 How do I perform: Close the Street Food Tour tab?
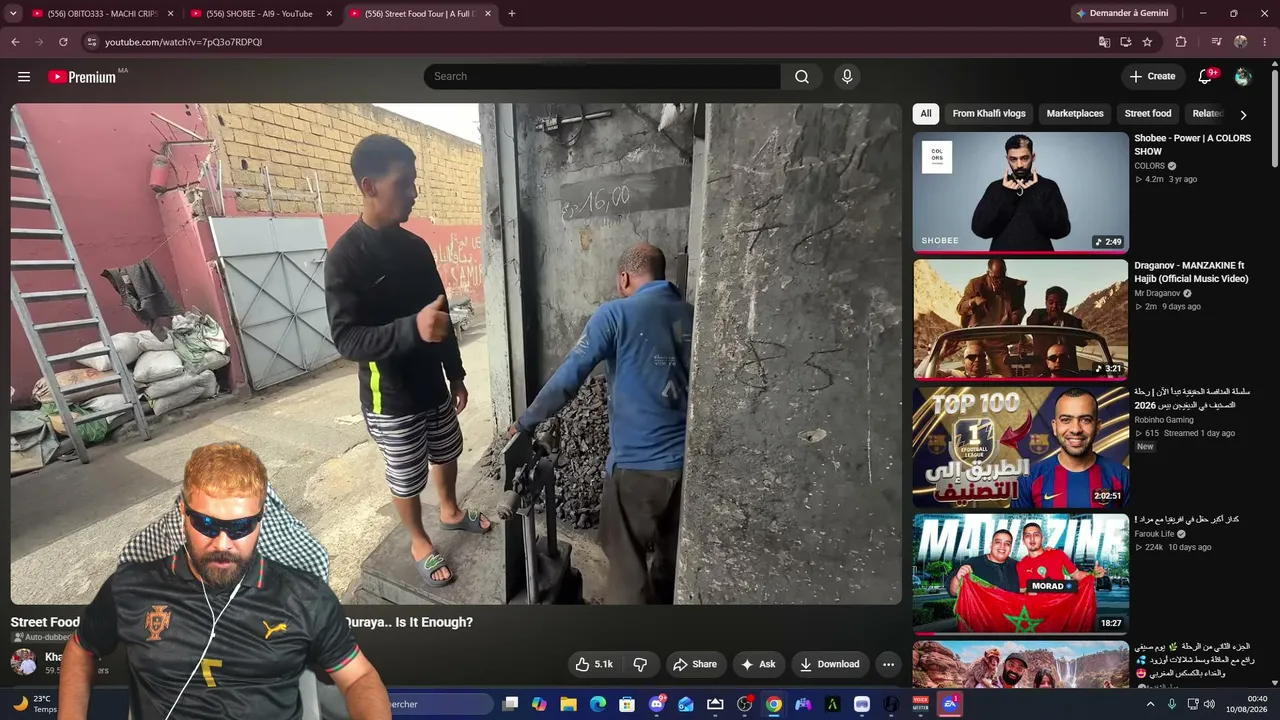coord(488,14)
